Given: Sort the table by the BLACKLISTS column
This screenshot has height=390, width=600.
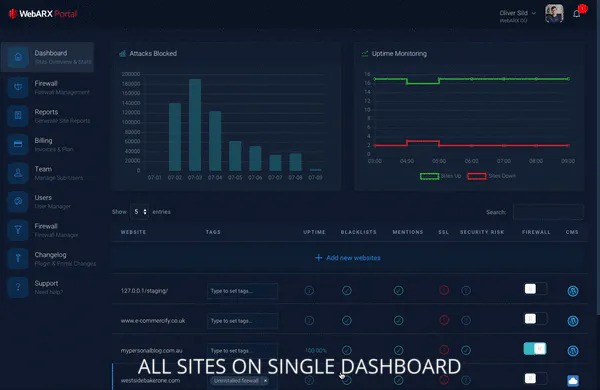Looking at the screenshot, I should pyautogui.click(x=359, y=232).
